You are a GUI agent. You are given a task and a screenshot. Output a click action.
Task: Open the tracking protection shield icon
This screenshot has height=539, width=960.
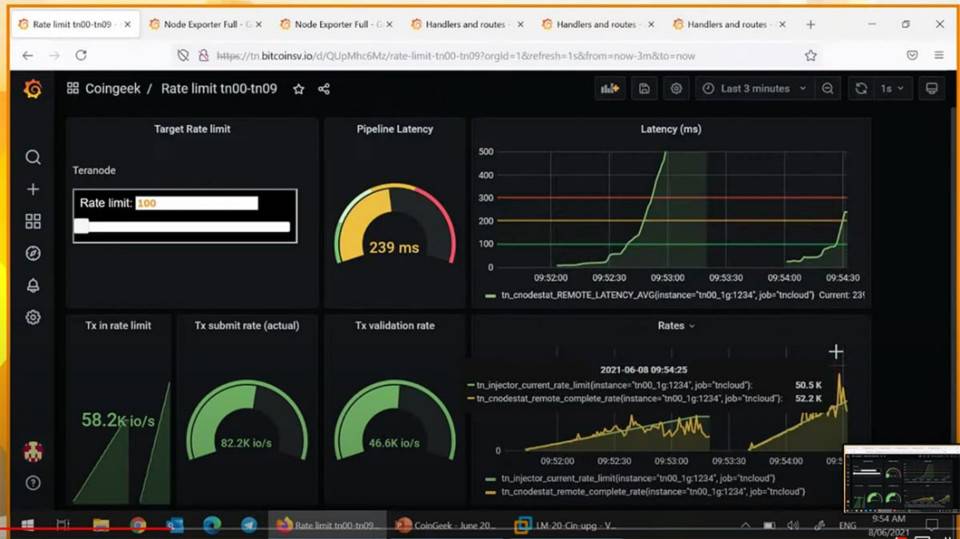click(183, 56)
